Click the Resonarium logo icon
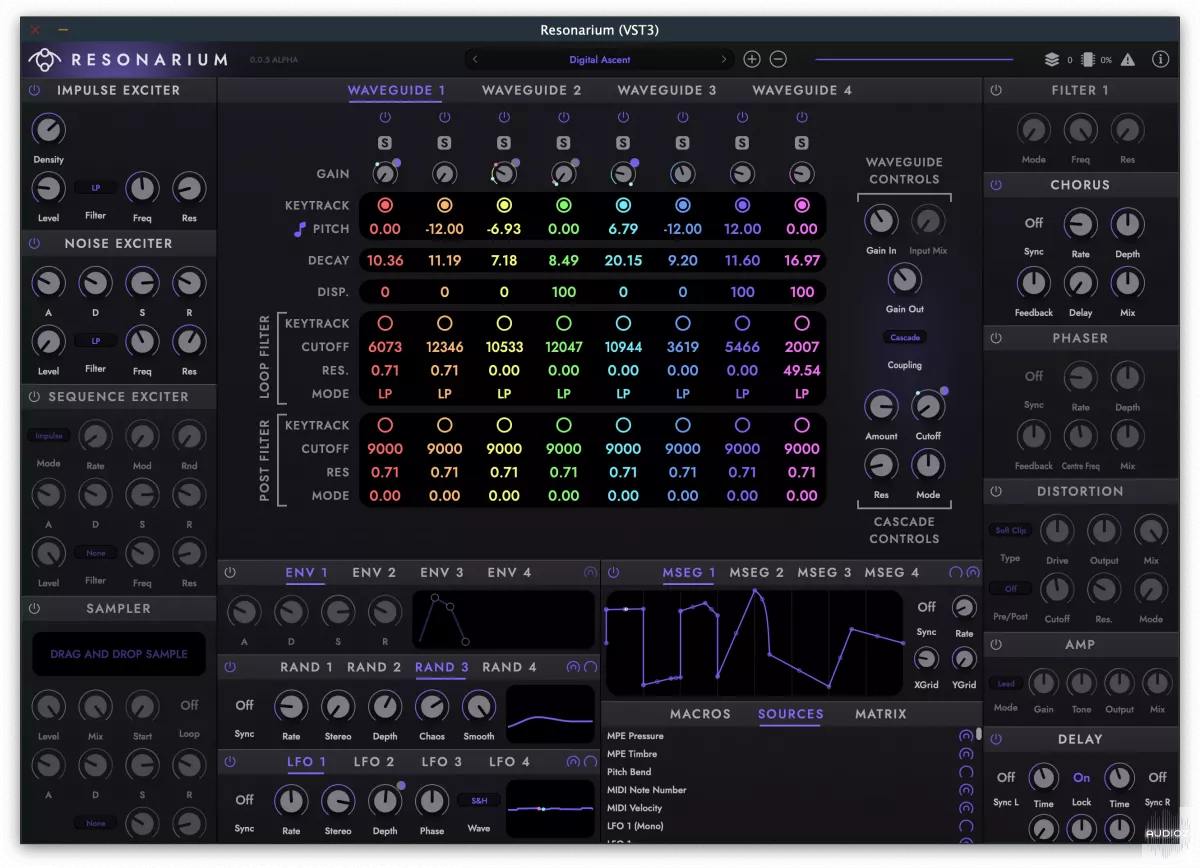Screen dimensions: 1200x868 [43, 59]
